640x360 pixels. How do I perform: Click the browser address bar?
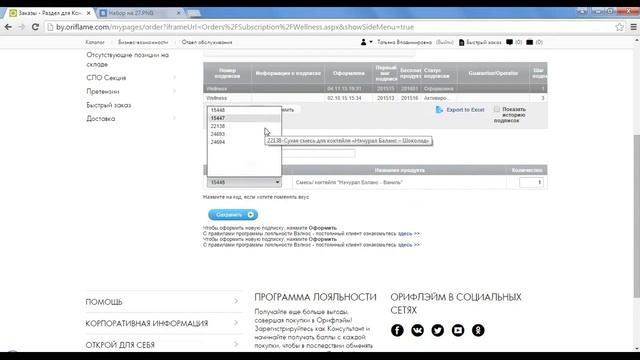click(x=331, y=27)
